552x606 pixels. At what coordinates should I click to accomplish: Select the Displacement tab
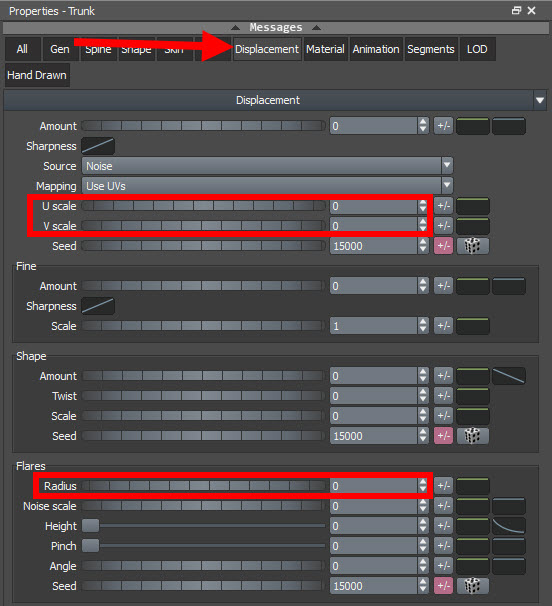pyautogui.click(x=267, y=49)
